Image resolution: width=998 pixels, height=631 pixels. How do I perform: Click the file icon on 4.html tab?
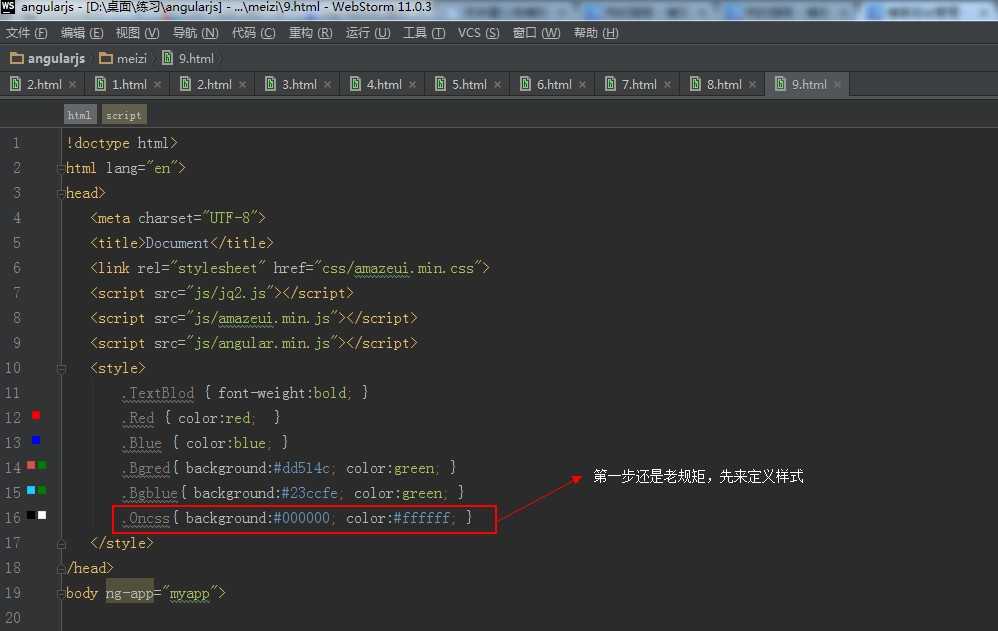coord(355,84)
